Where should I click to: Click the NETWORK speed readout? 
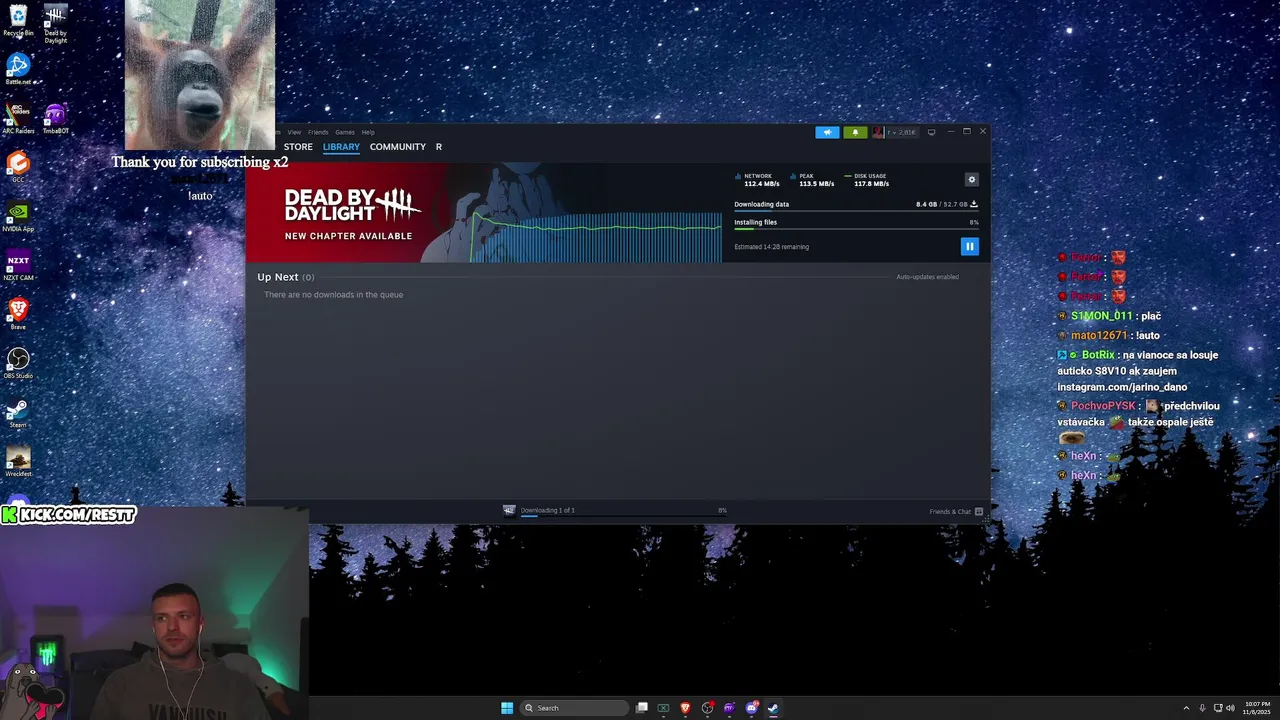click(758, 180)
